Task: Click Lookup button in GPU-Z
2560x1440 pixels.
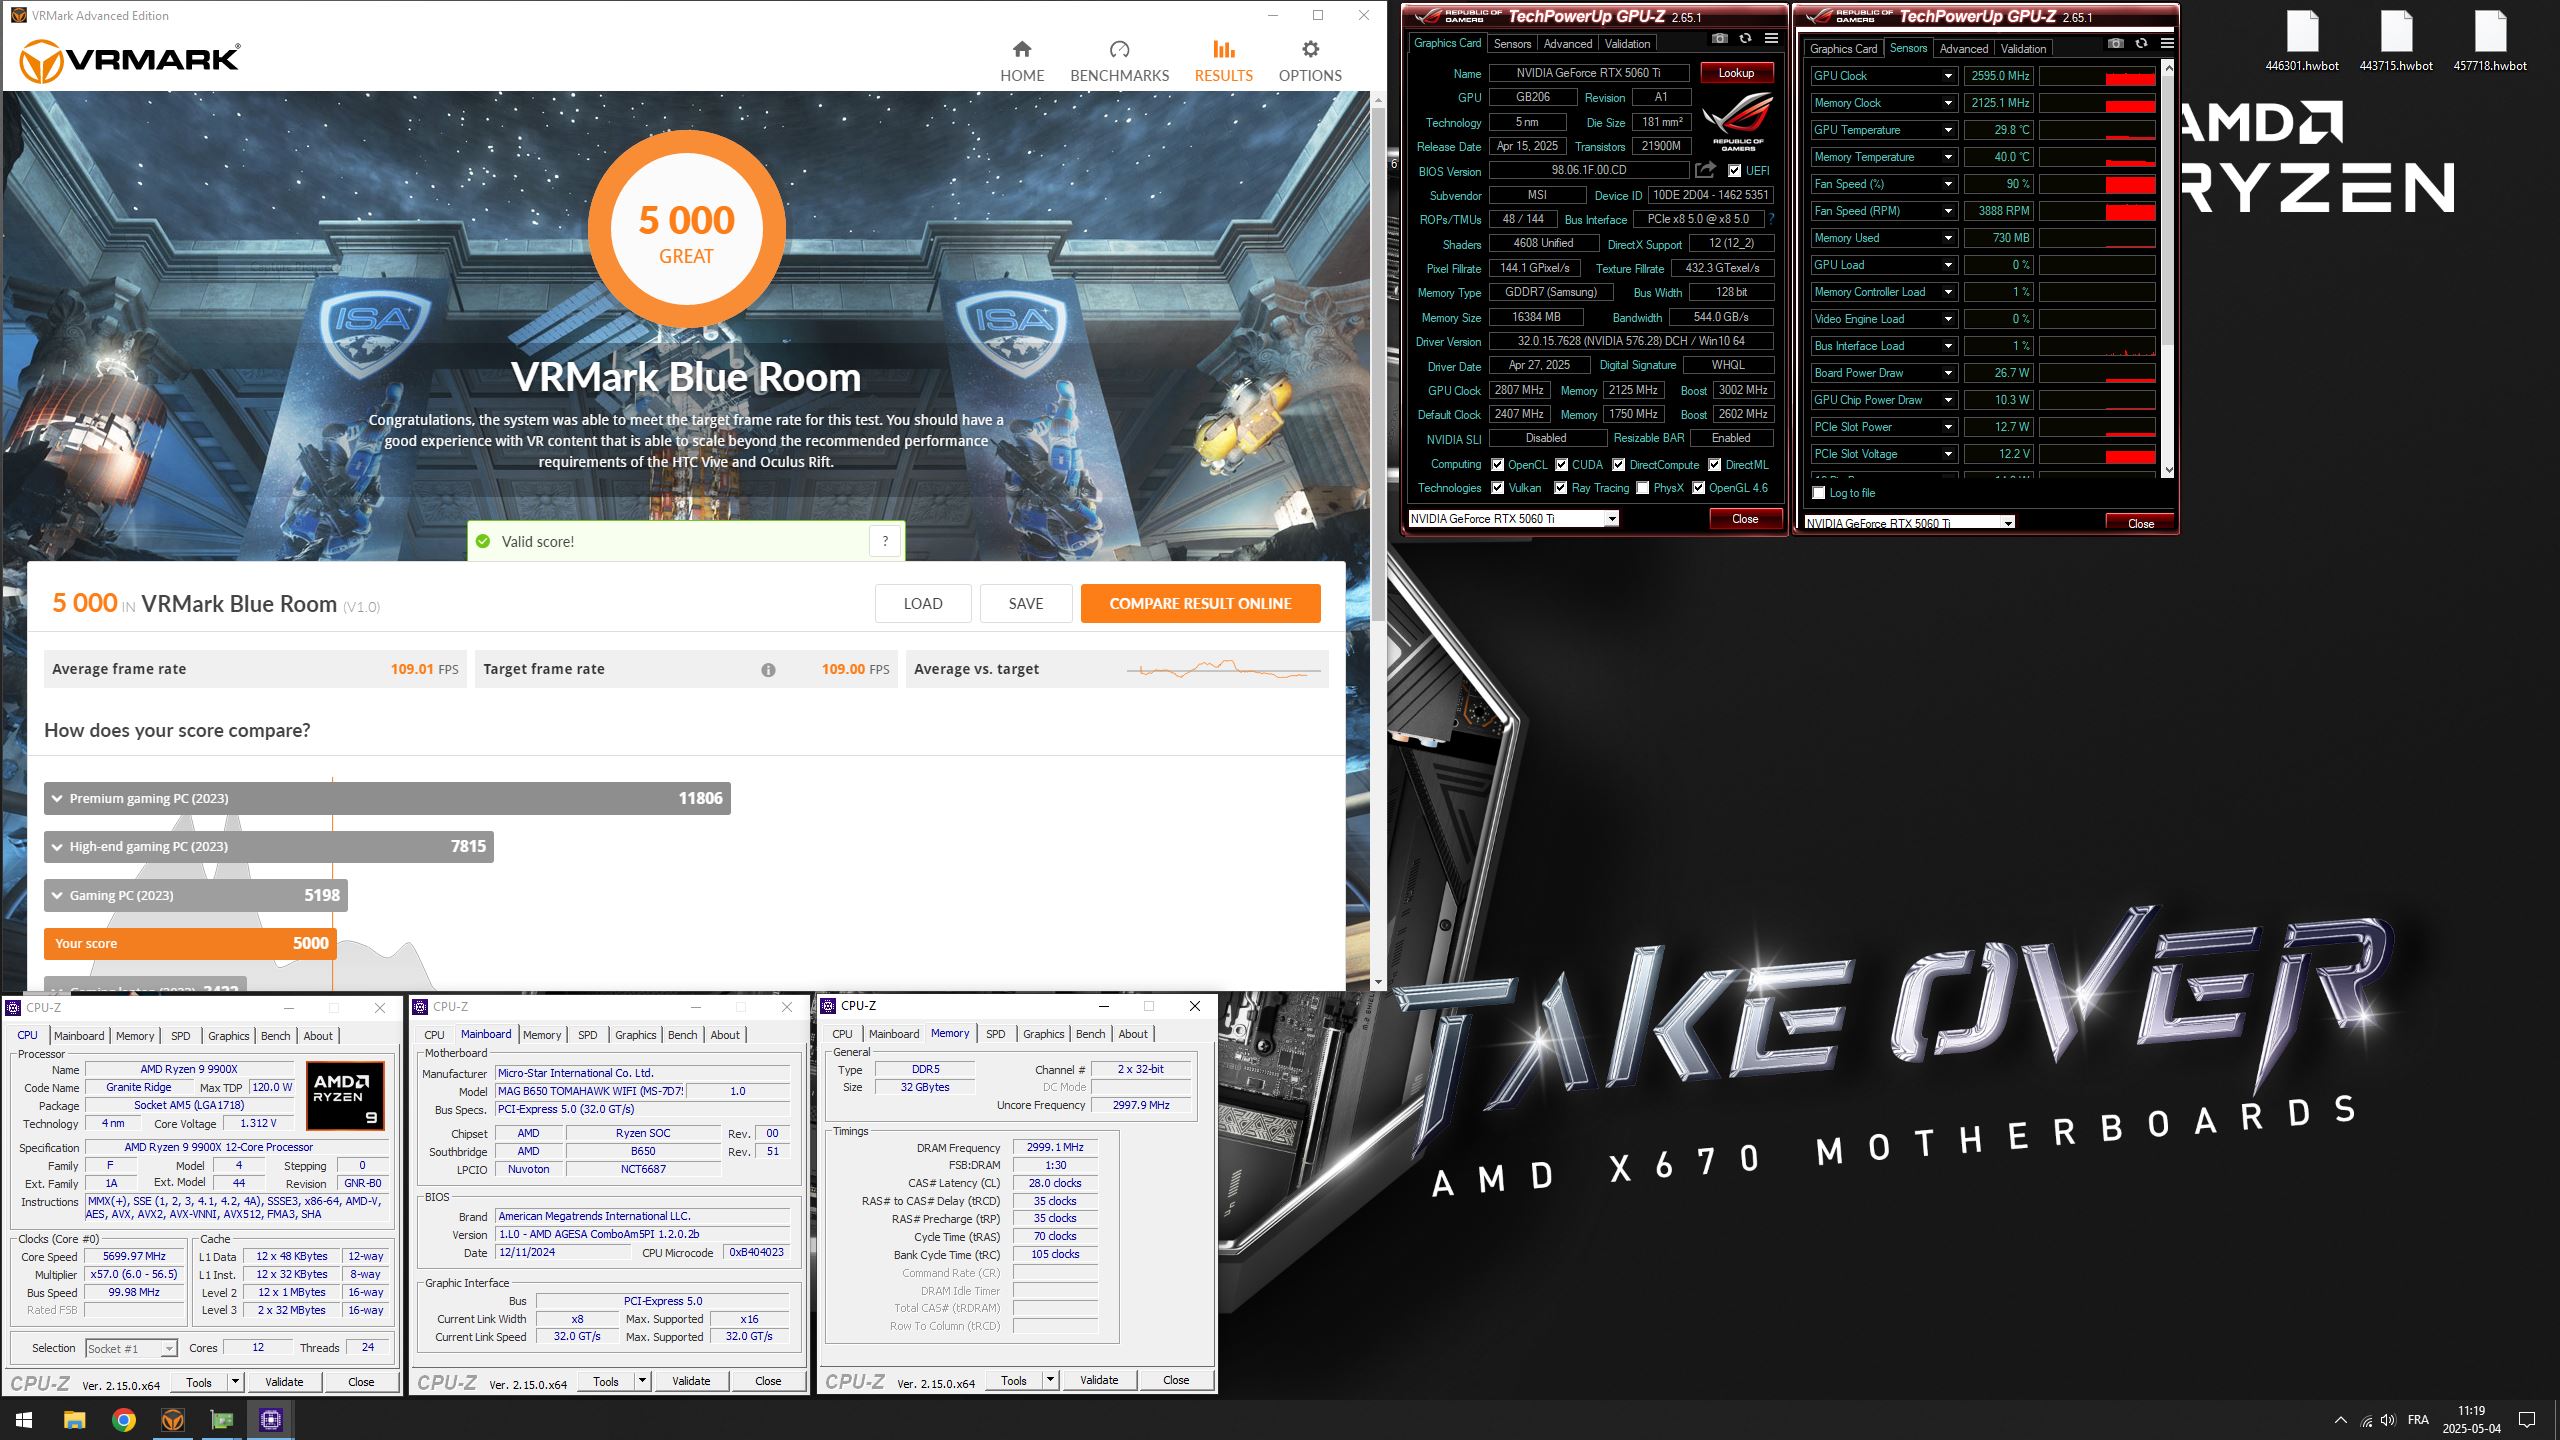Action: coord(1736,73)
